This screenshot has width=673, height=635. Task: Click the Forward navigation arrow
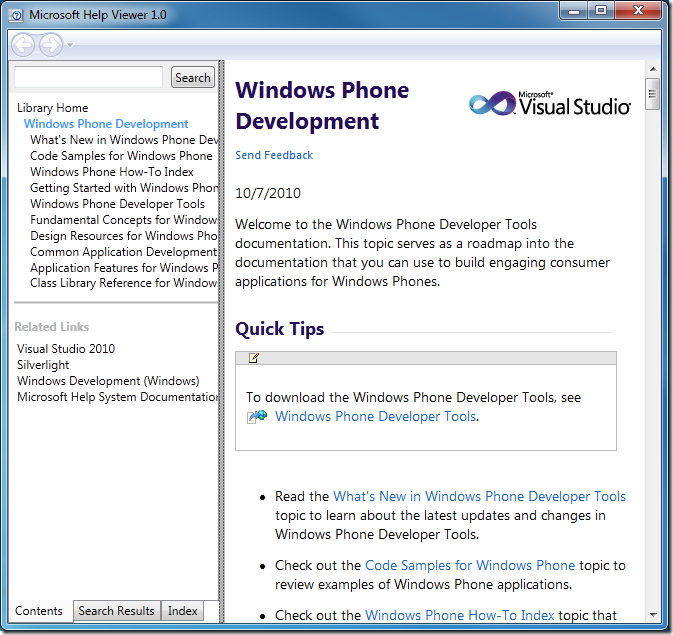tap(51, 45)
